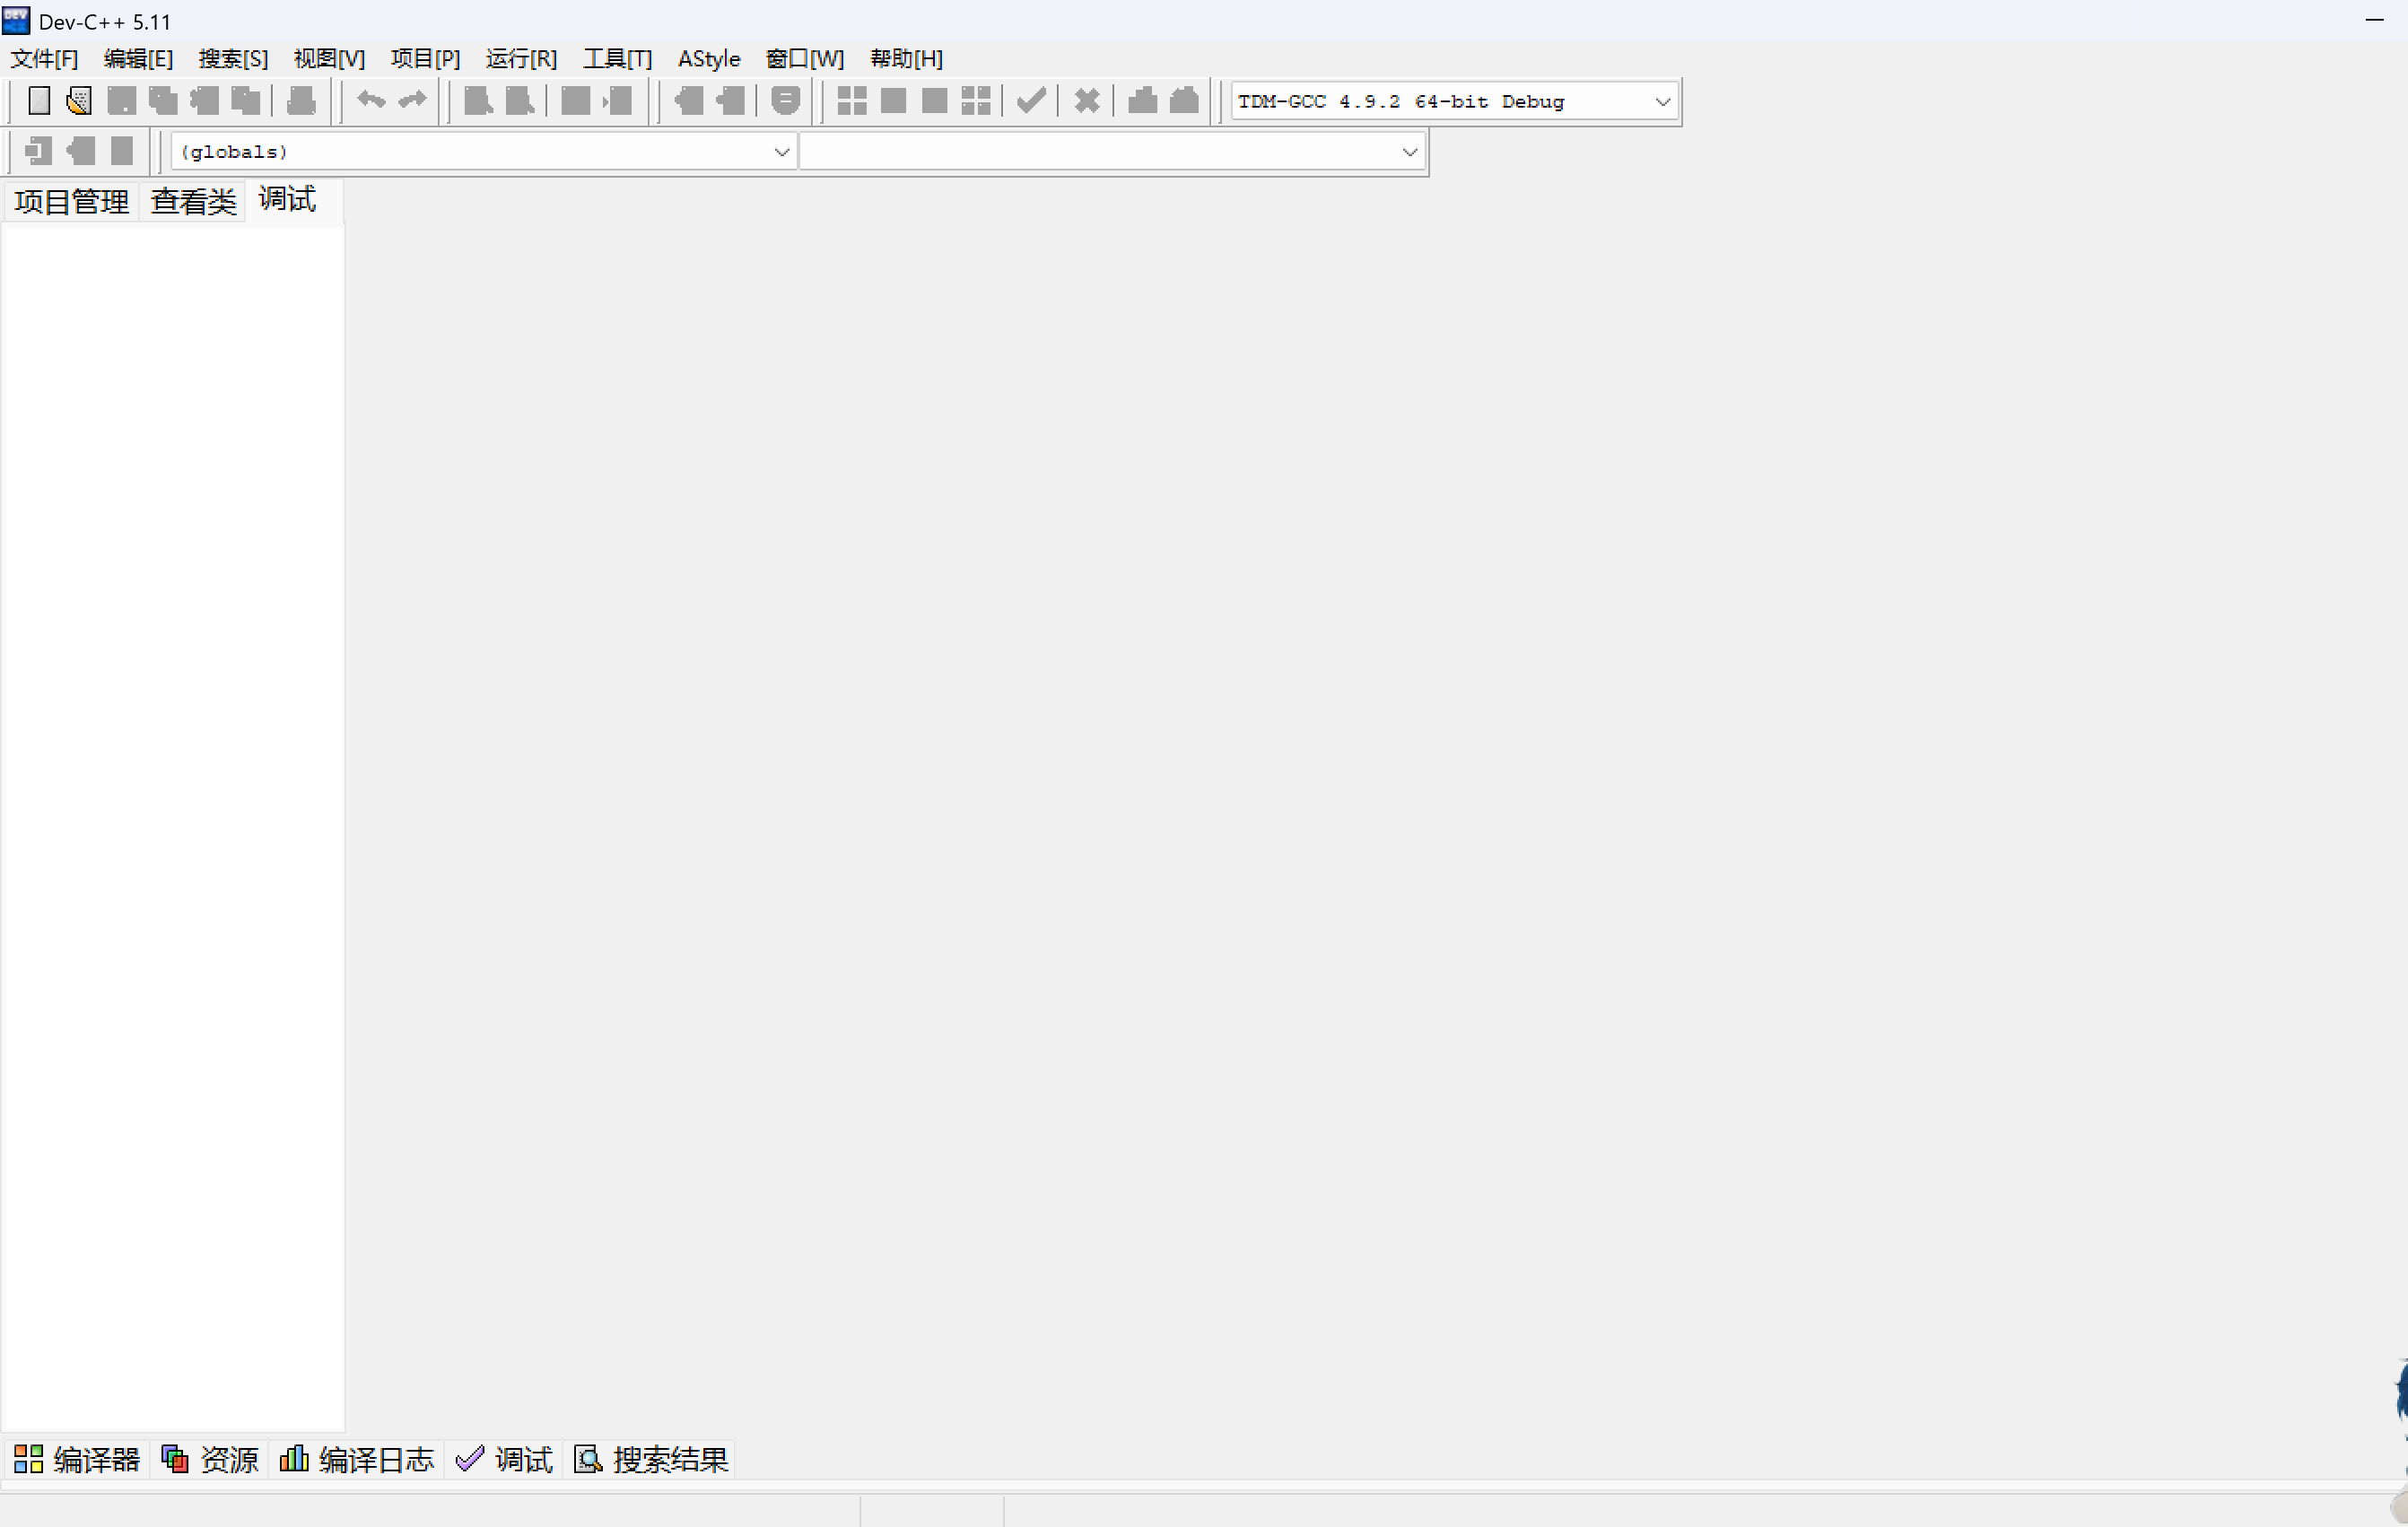Image resolution: width=2408 pixels, height=1527 pixels.
Task: Click the Open file toolbar icon
Action: coord(79,101)
